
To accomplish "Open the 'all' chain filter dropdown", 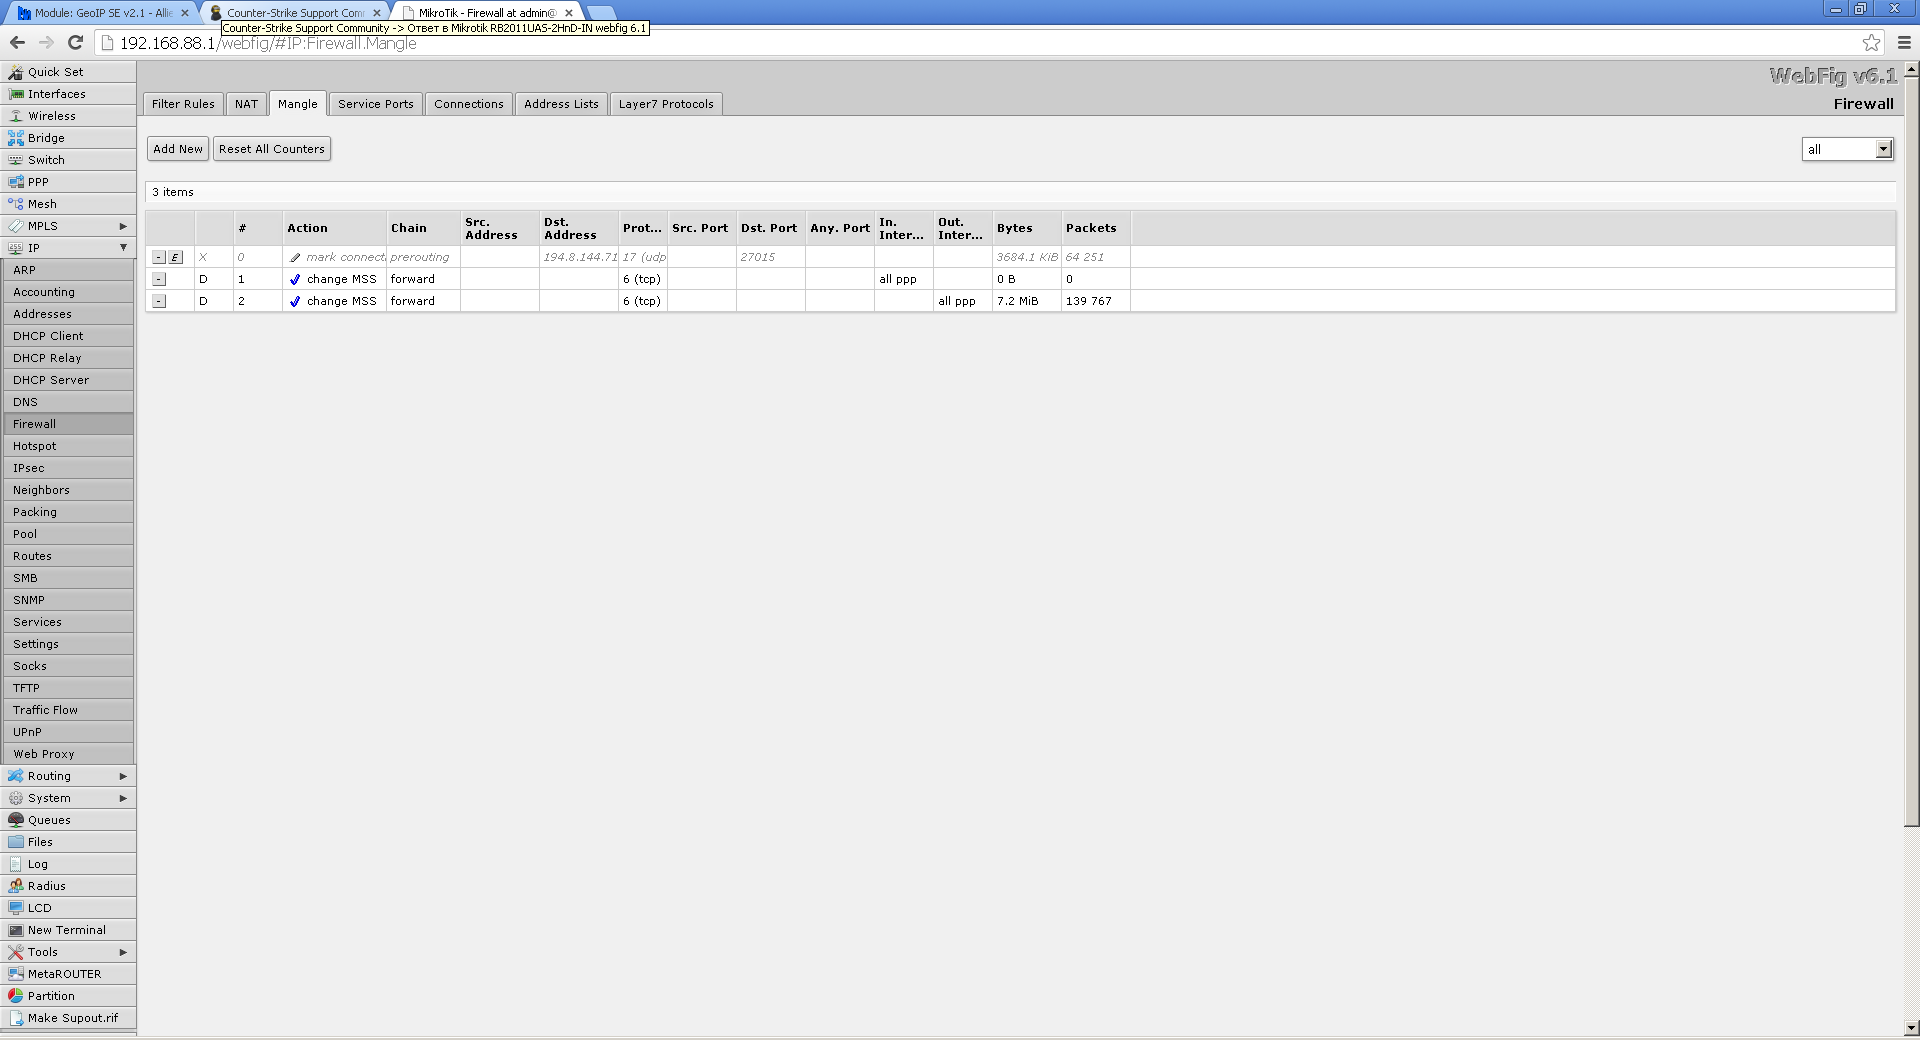I will coord(1848,149).
